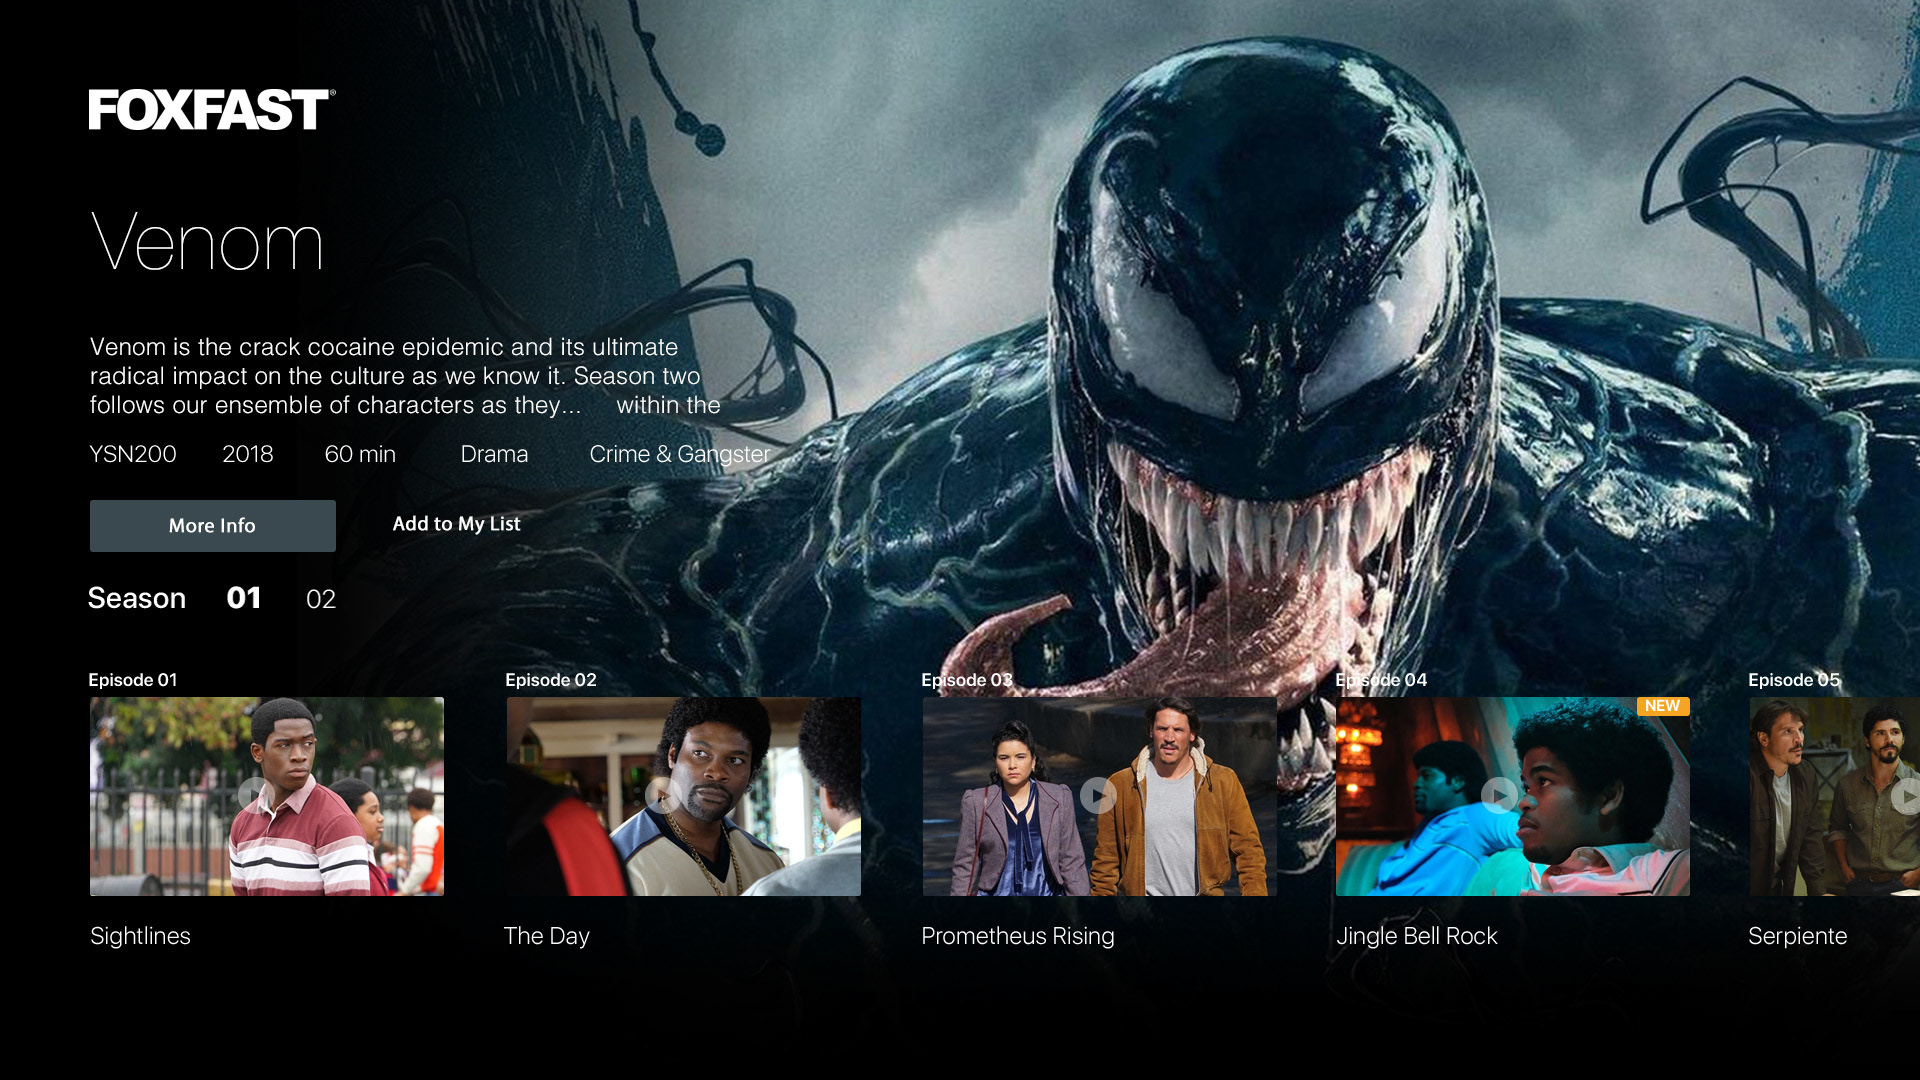Screen dimensions: 1920x1080
Task: Click the Episode 05 label
Action: (1794, 680)
